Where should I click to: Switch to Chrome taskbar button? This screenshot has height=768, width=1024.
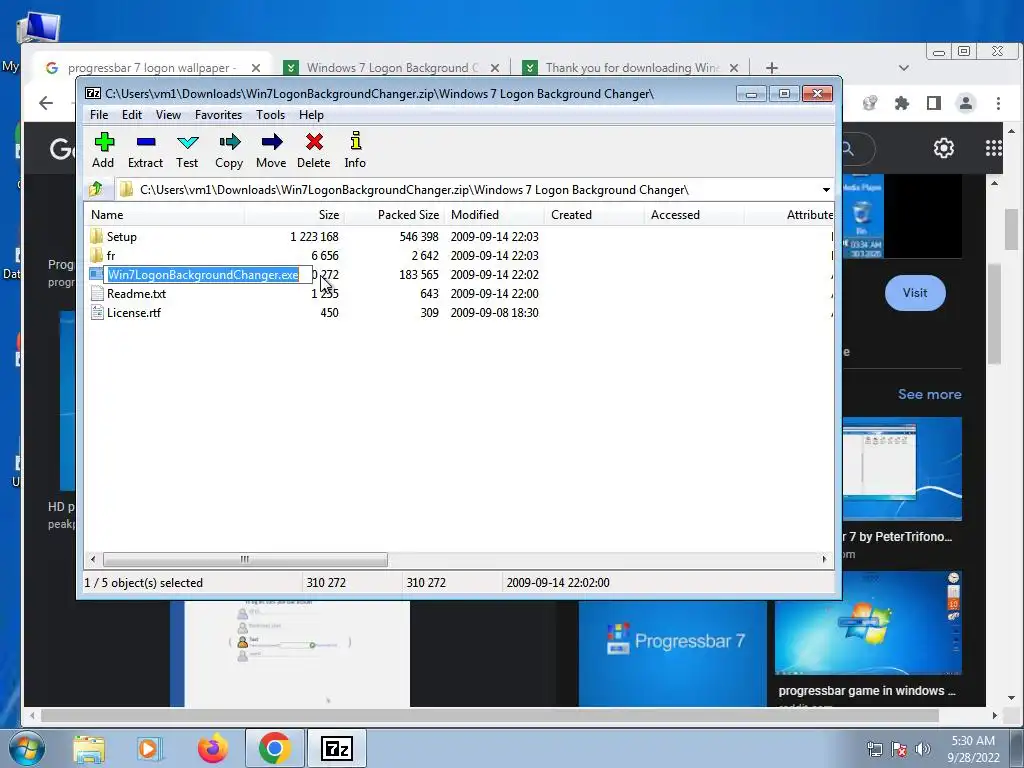coord(274,748)
